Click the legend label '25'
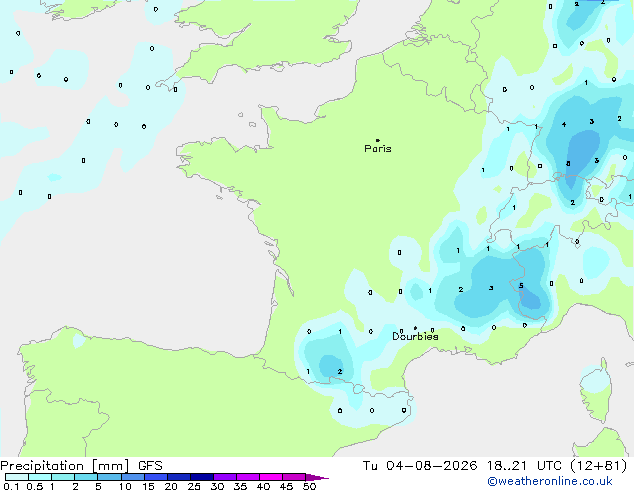Screen dimensions: 634x490 pos(194,486)
